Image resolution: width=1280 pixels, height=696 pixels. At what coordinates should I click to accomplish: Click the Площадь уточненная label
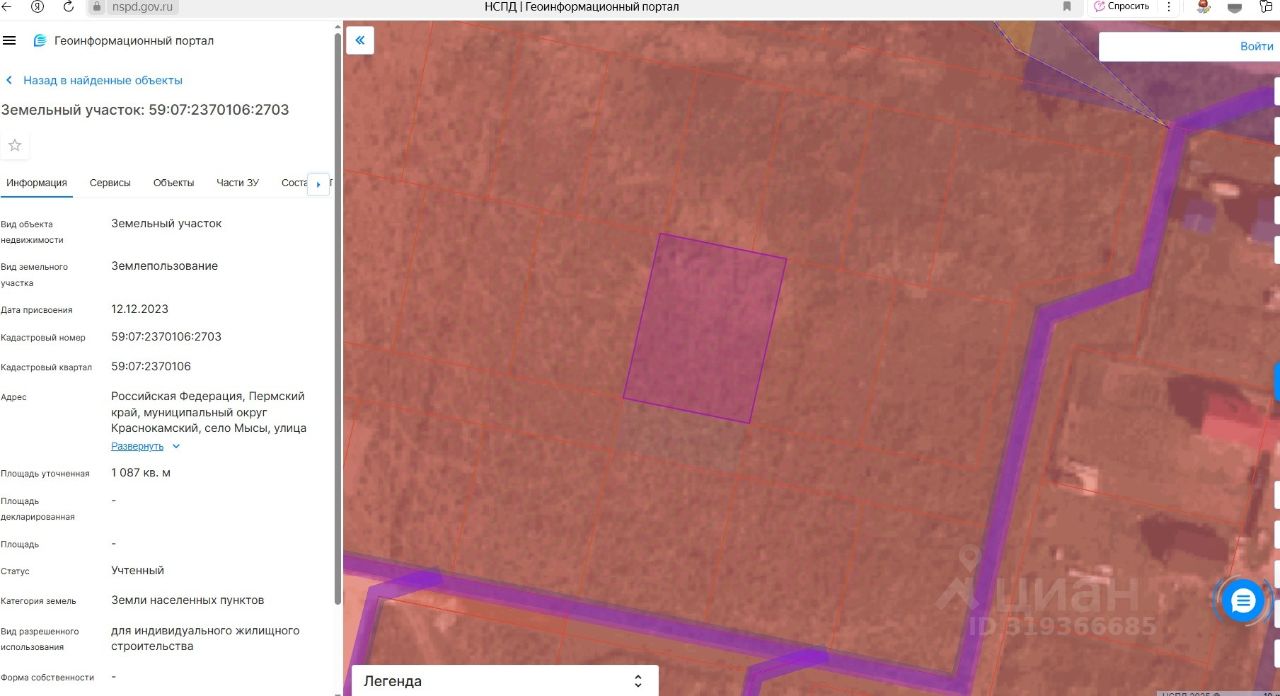[45, 474]
